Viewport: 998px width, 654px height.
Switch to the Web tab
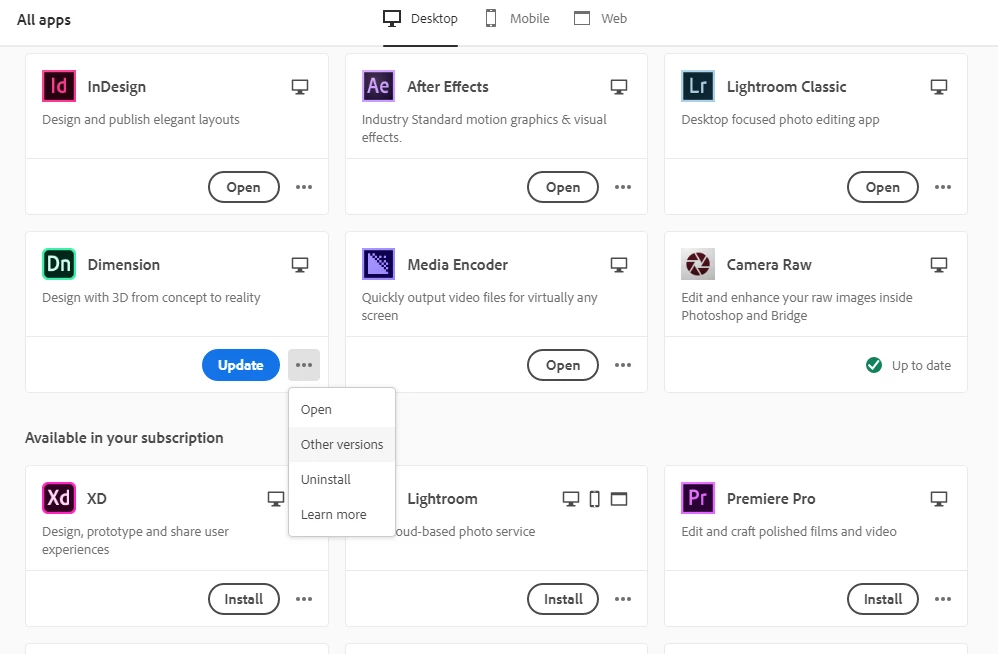pyautogui.click(x=600, y=19)
